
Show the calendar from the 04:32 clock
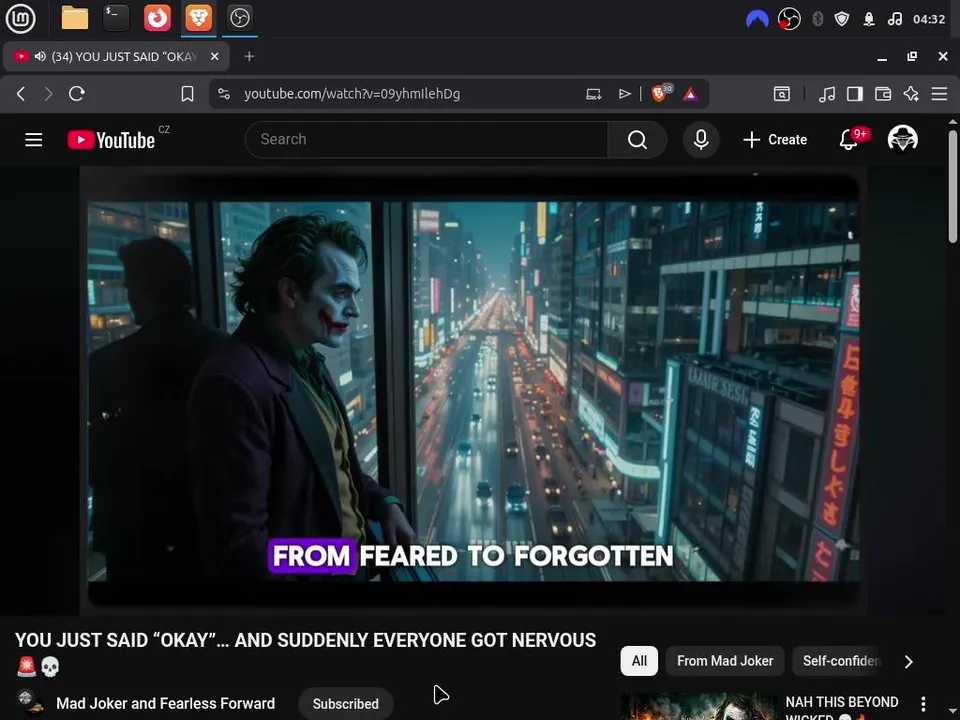click(x=929, y=19)
